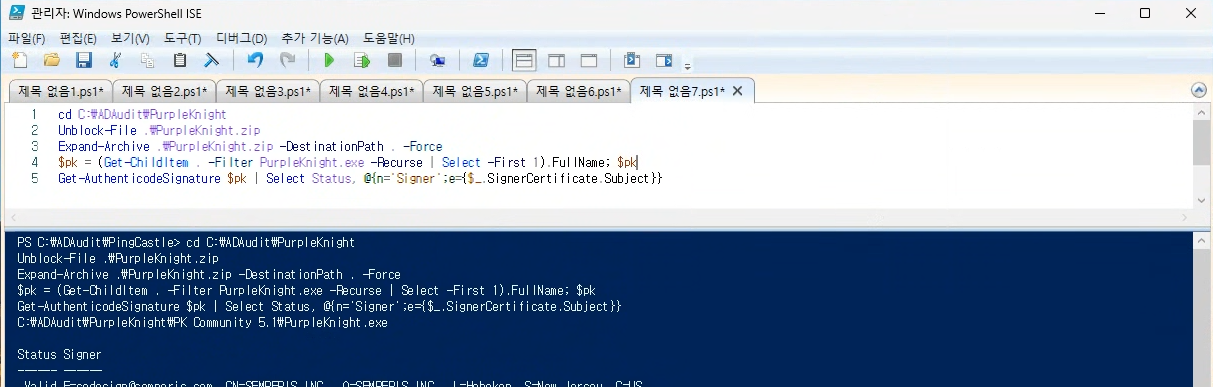Open the 도움말(H) menu
Screen dimensions: 1213x387
click(x=388, y=38)
